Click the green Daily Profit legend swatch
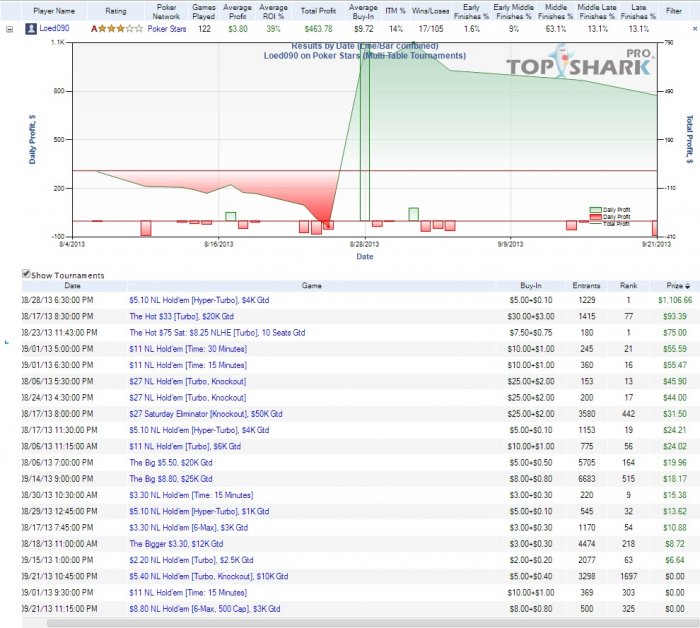This screenshot has width=700, height=628. tap(596, 210)
